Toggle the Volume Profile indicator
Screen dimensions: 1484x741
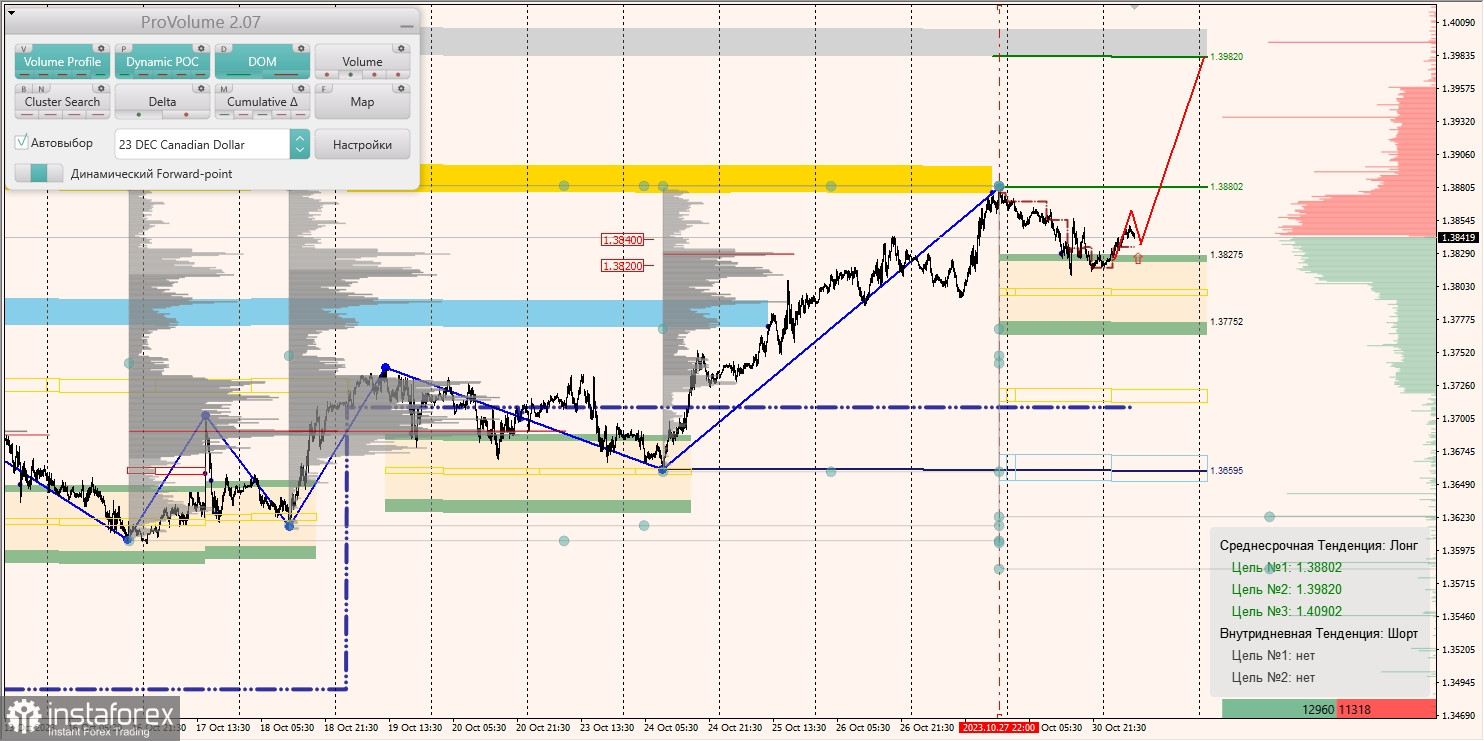pos(62,61)
